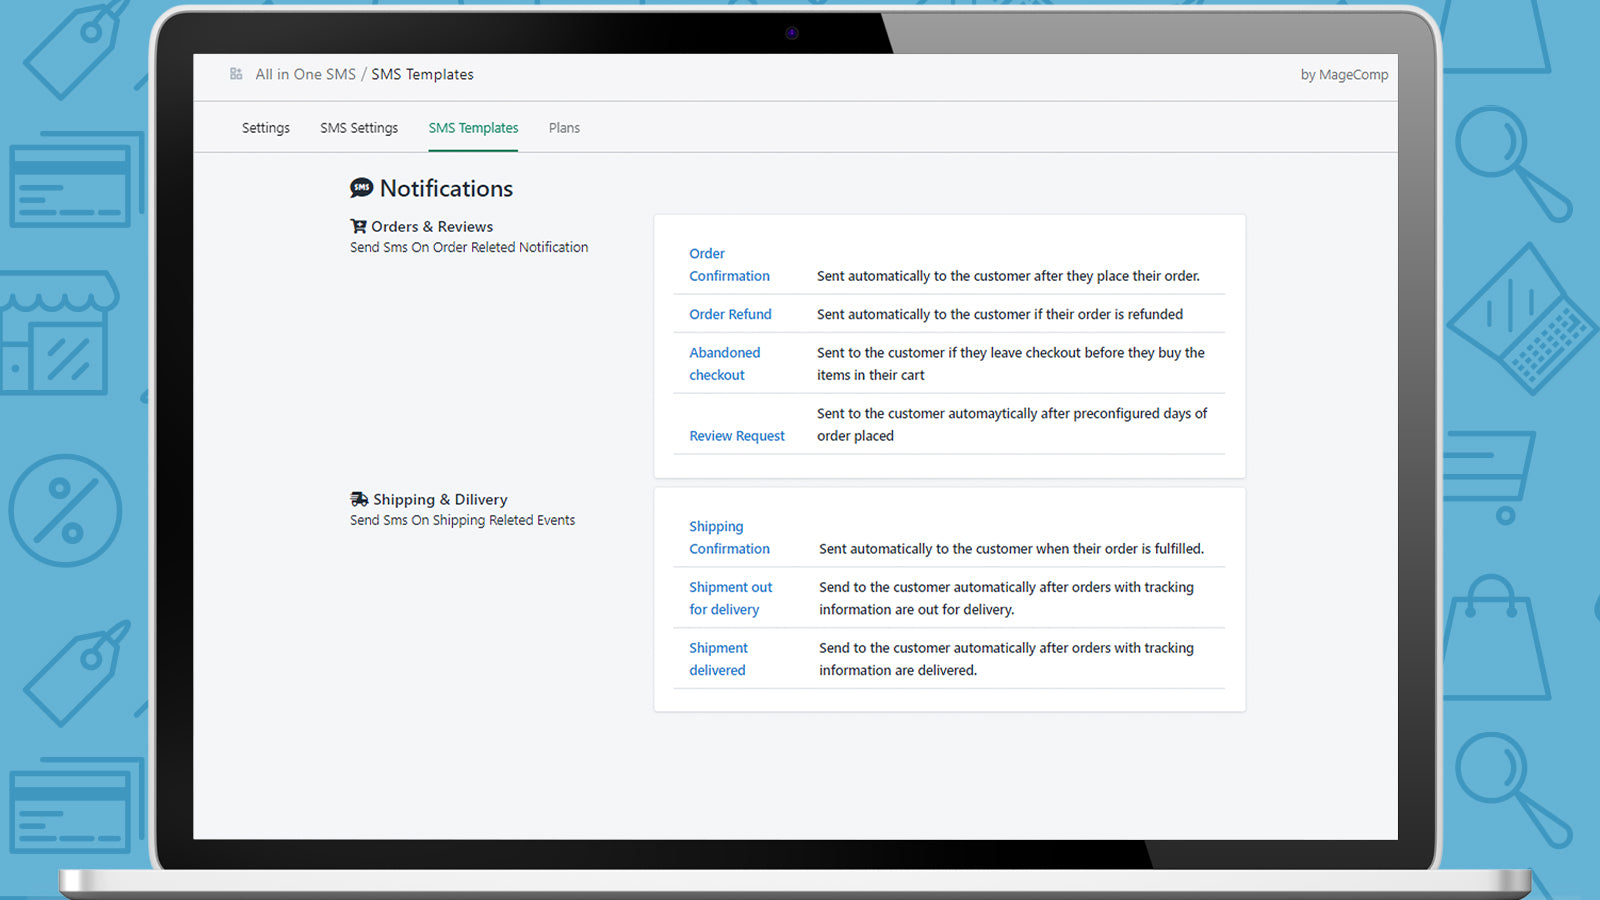Click 'Send Sms On Order Releted Notification' text
Viewport: 1600px width, 900px height.
[469, 247]
